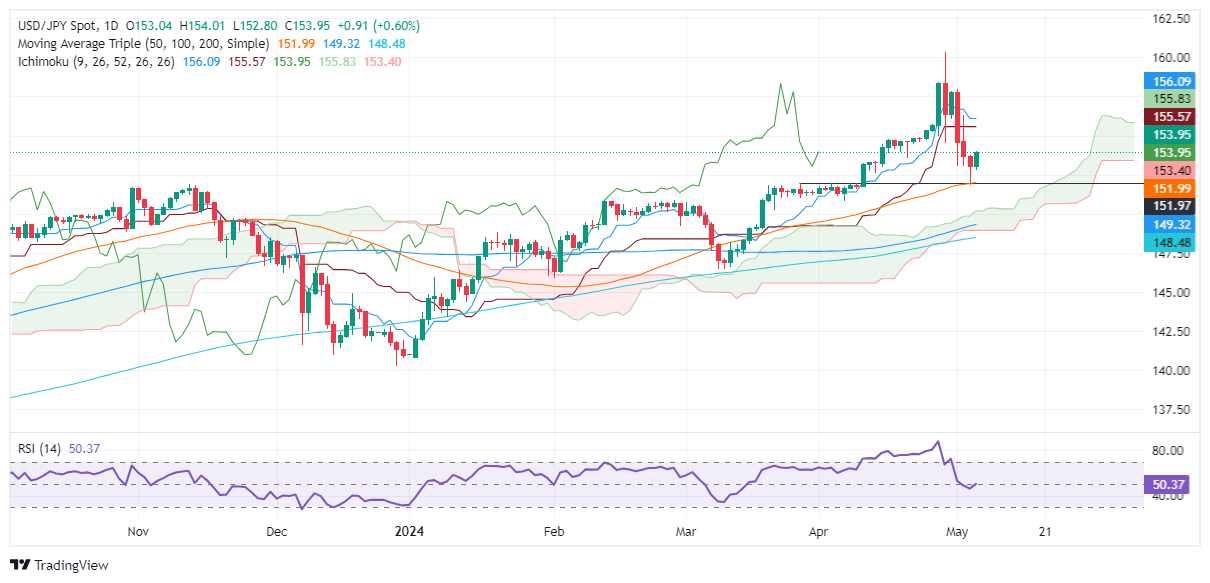
Task: Expand the RSI (14) indicator label
Action: click(x=40, y=449)
